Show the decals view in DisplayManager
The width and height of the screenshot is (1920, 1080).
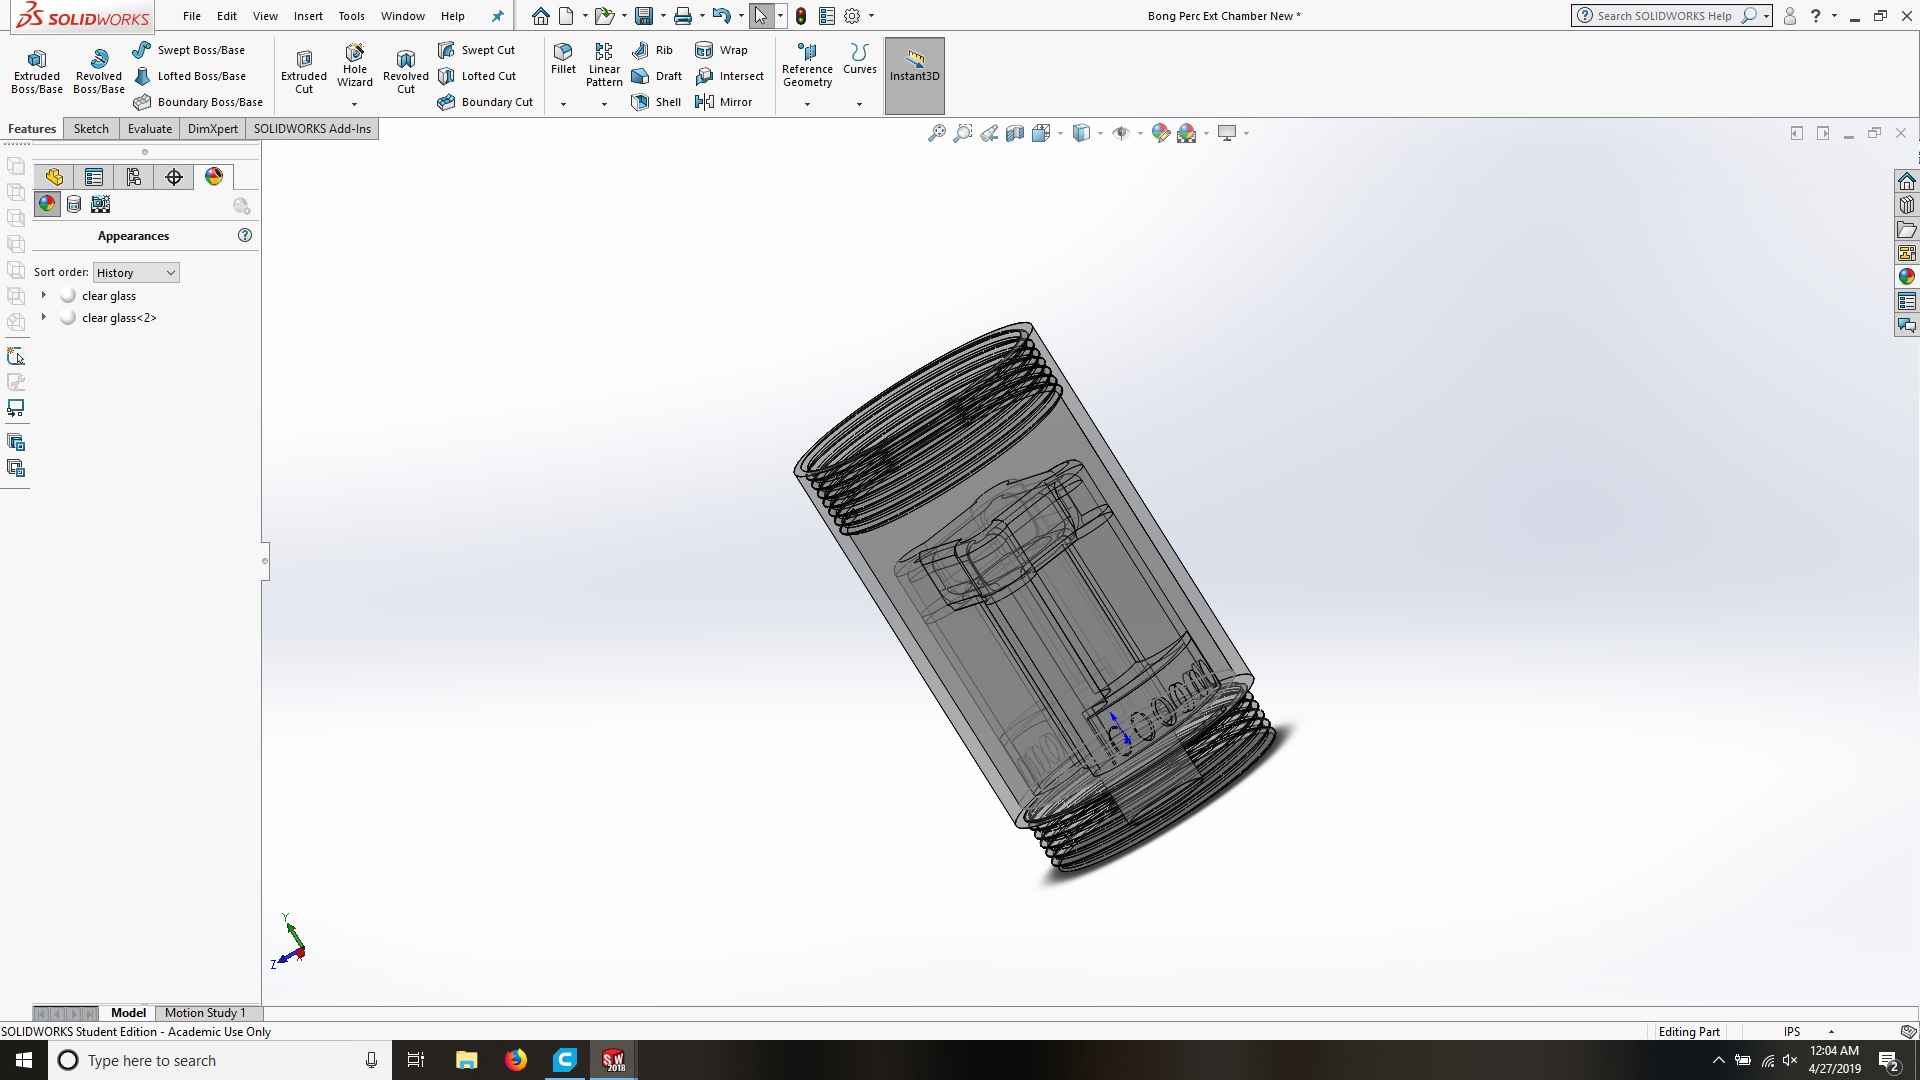(x=74, y=204)
